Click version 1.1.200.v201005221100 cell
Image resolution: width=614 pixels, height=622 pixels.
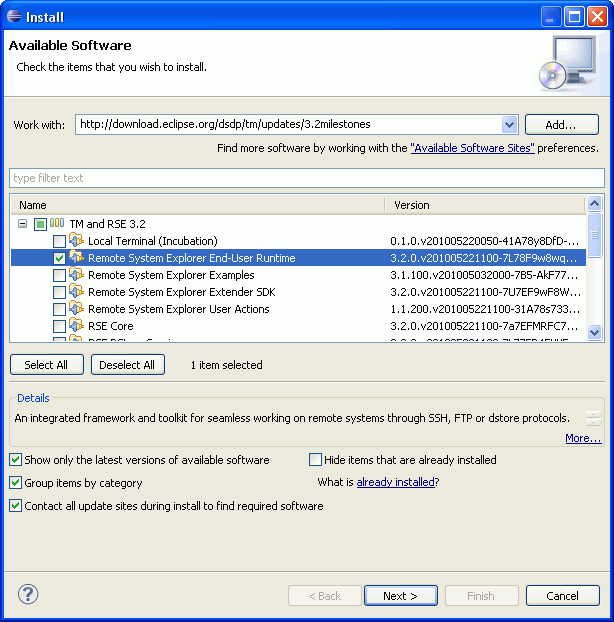tap(485, 309)
